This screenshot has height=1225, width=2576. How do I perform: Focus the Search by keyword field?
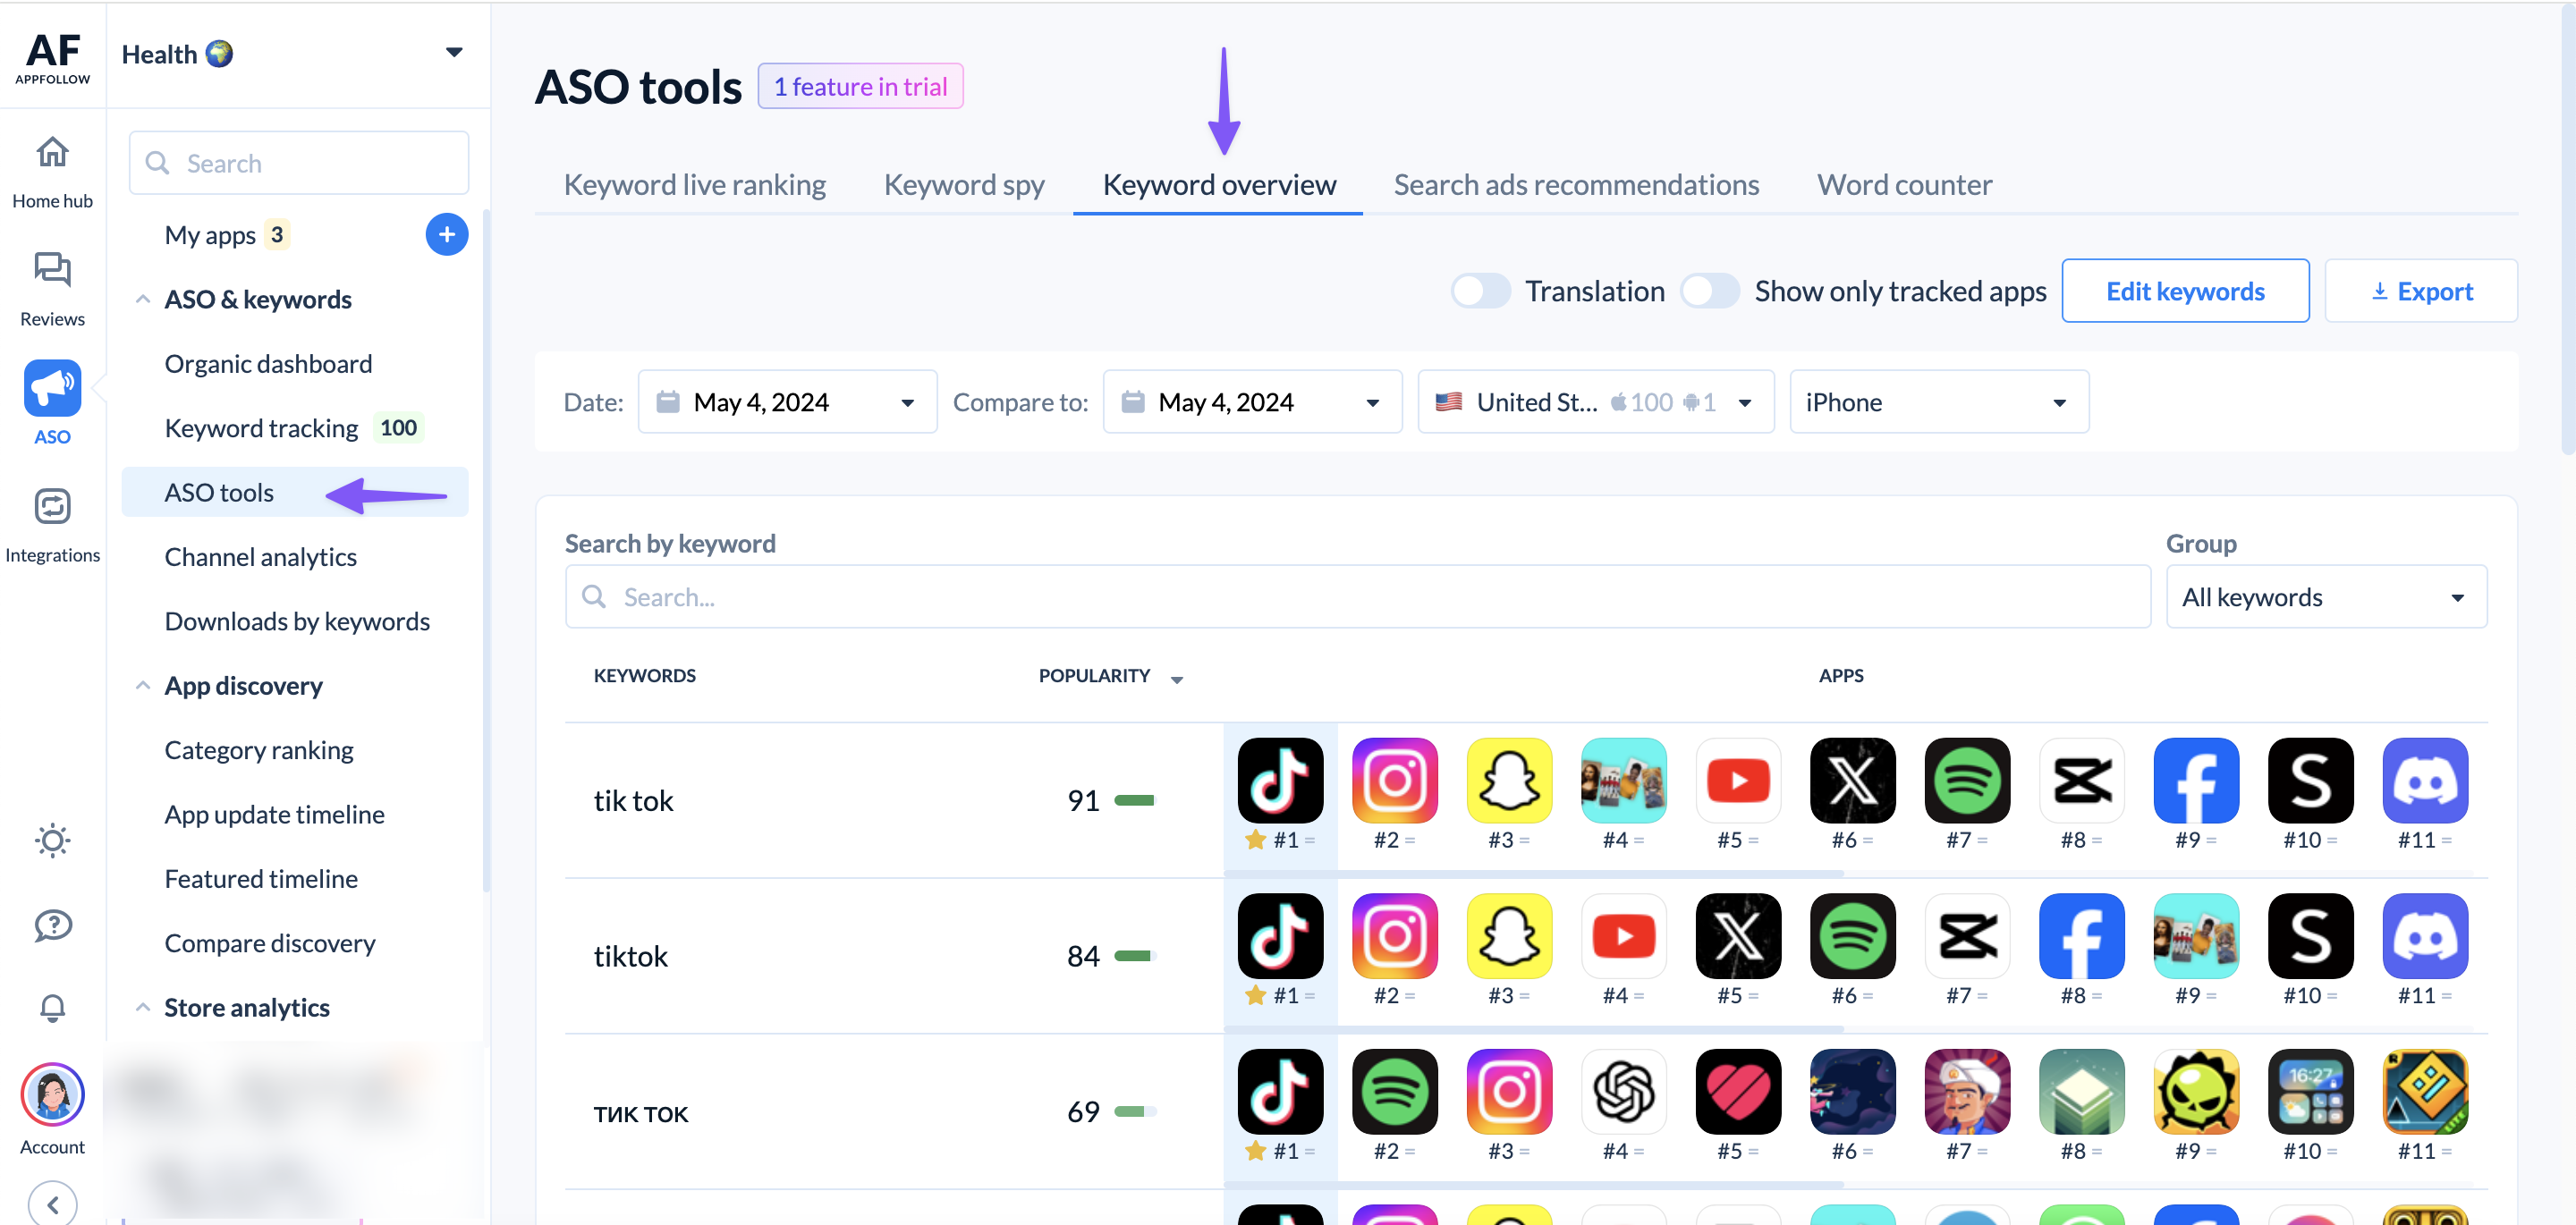click(1357, 597)
